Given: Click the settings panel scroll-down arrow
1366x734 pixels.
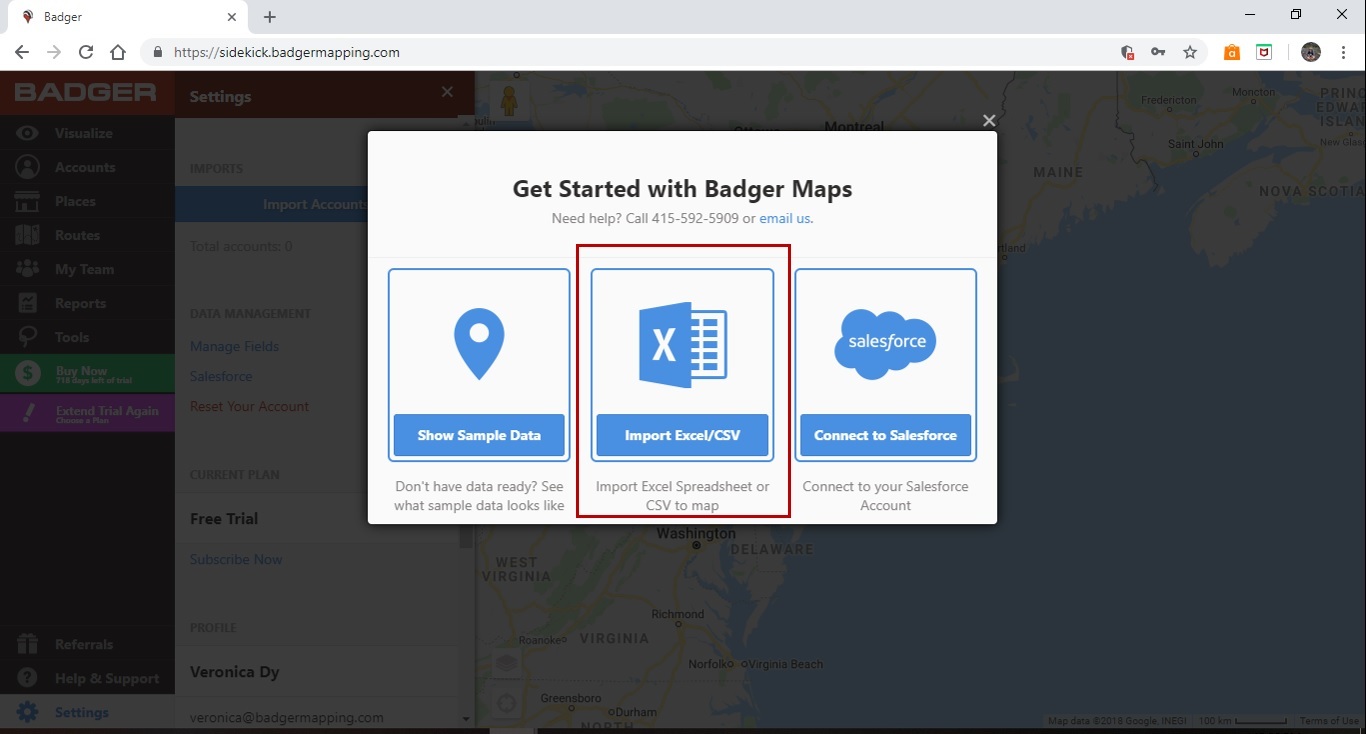Looking at the screenshot, I should click(466, 718).
